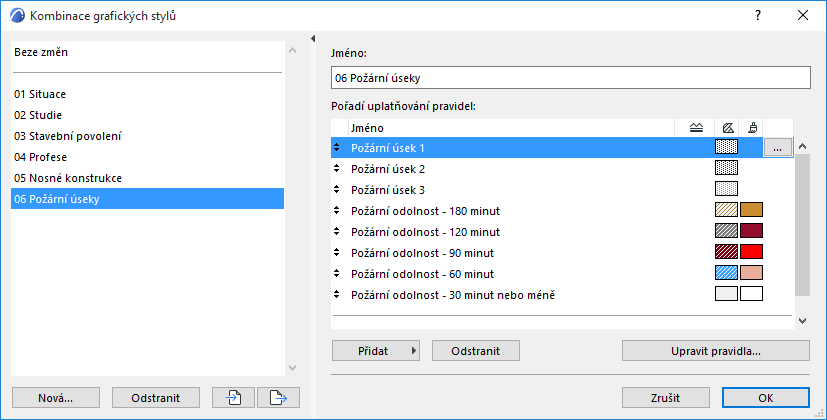Click the import style combination icon button
Viewport: 827px width, 420px height.
tap(233, 397)
